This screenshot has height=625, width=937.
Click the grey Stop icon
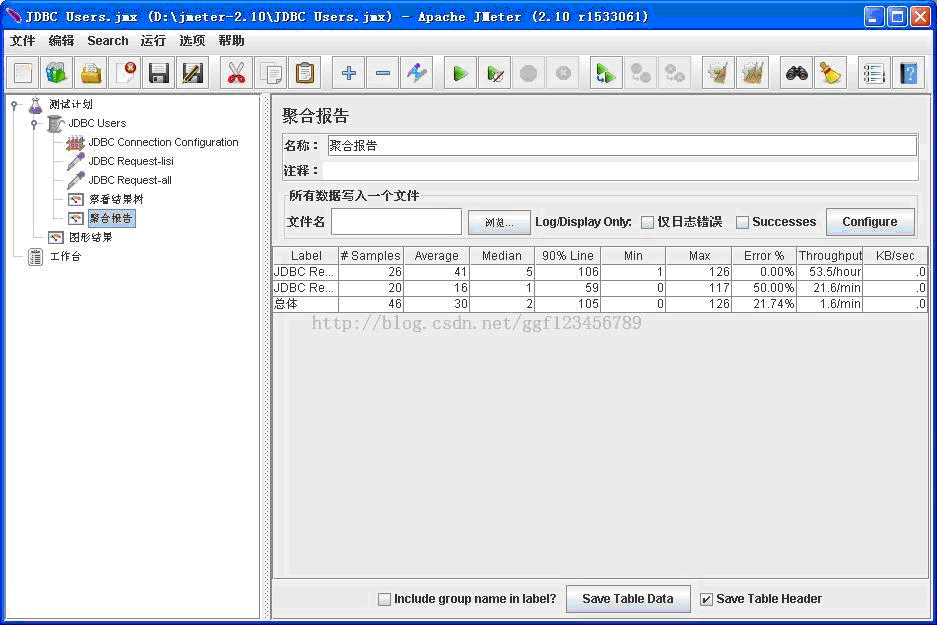[x=528, y=73]
